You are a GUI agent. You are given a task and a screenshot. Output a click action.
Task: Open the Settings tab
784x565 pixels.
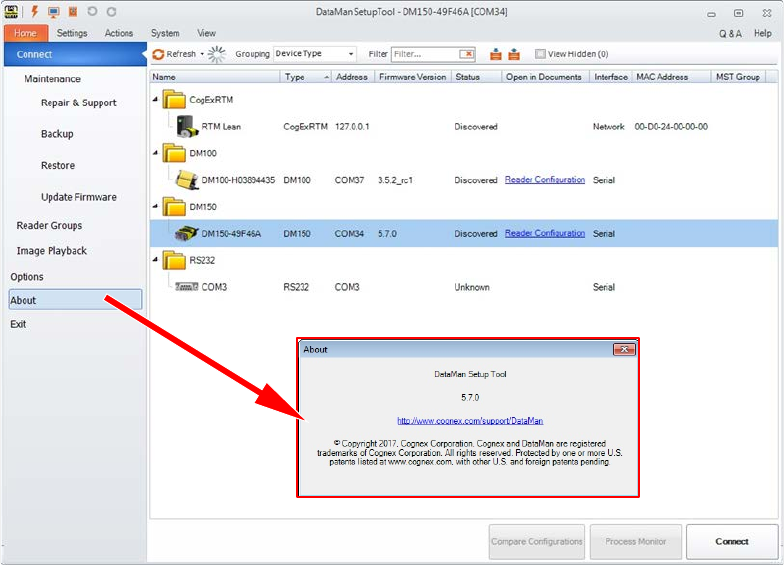pyautogui.click(x=72, y=33)
